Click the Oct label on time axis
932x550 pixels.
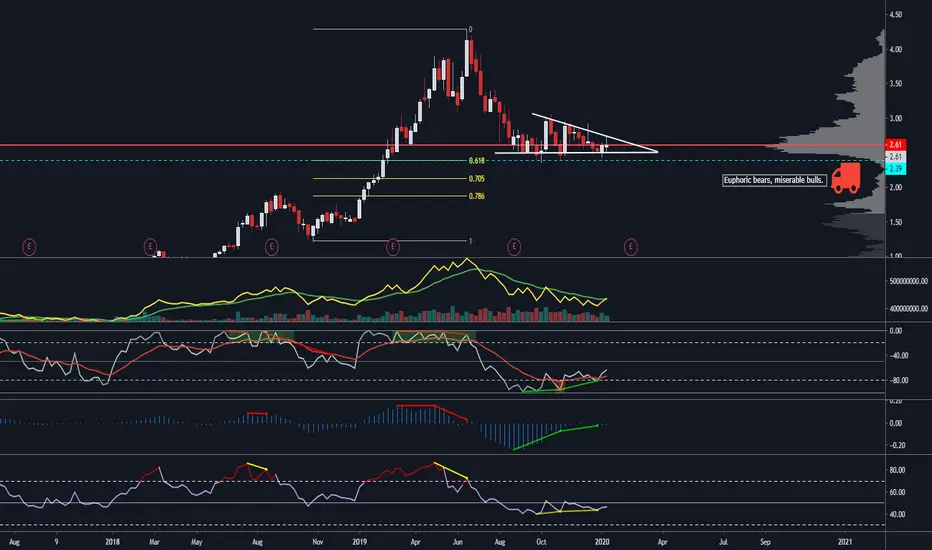[541, 542]
